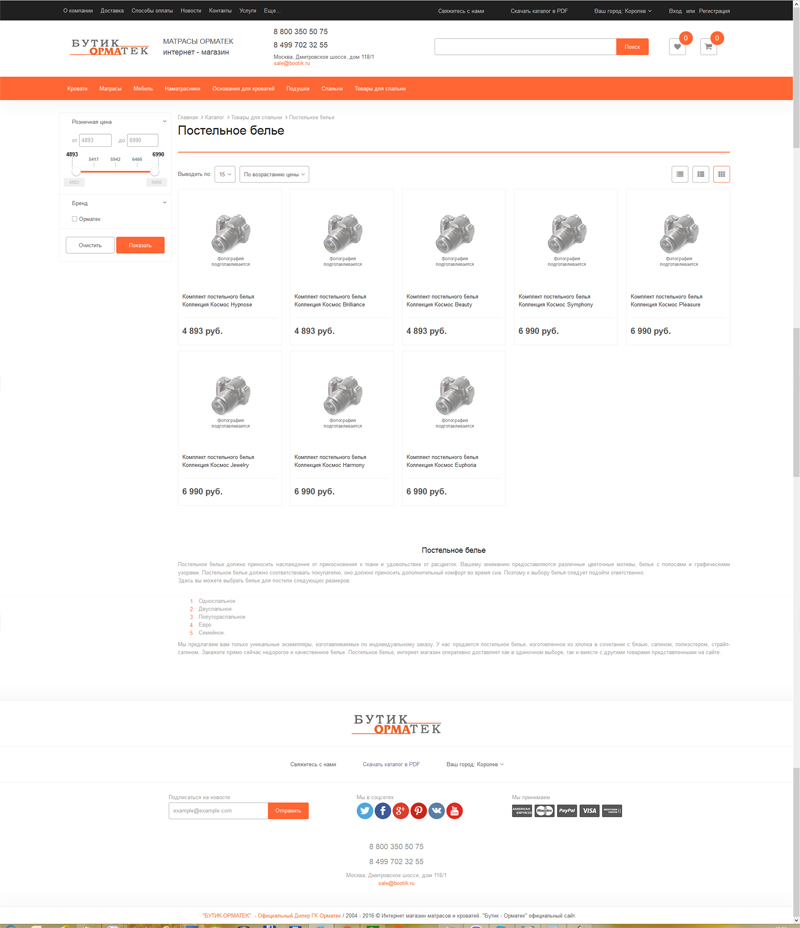The width and height of the screenshot is (800, 928).
Task: Focus the site search input field
Action: [x=525, y=47]
